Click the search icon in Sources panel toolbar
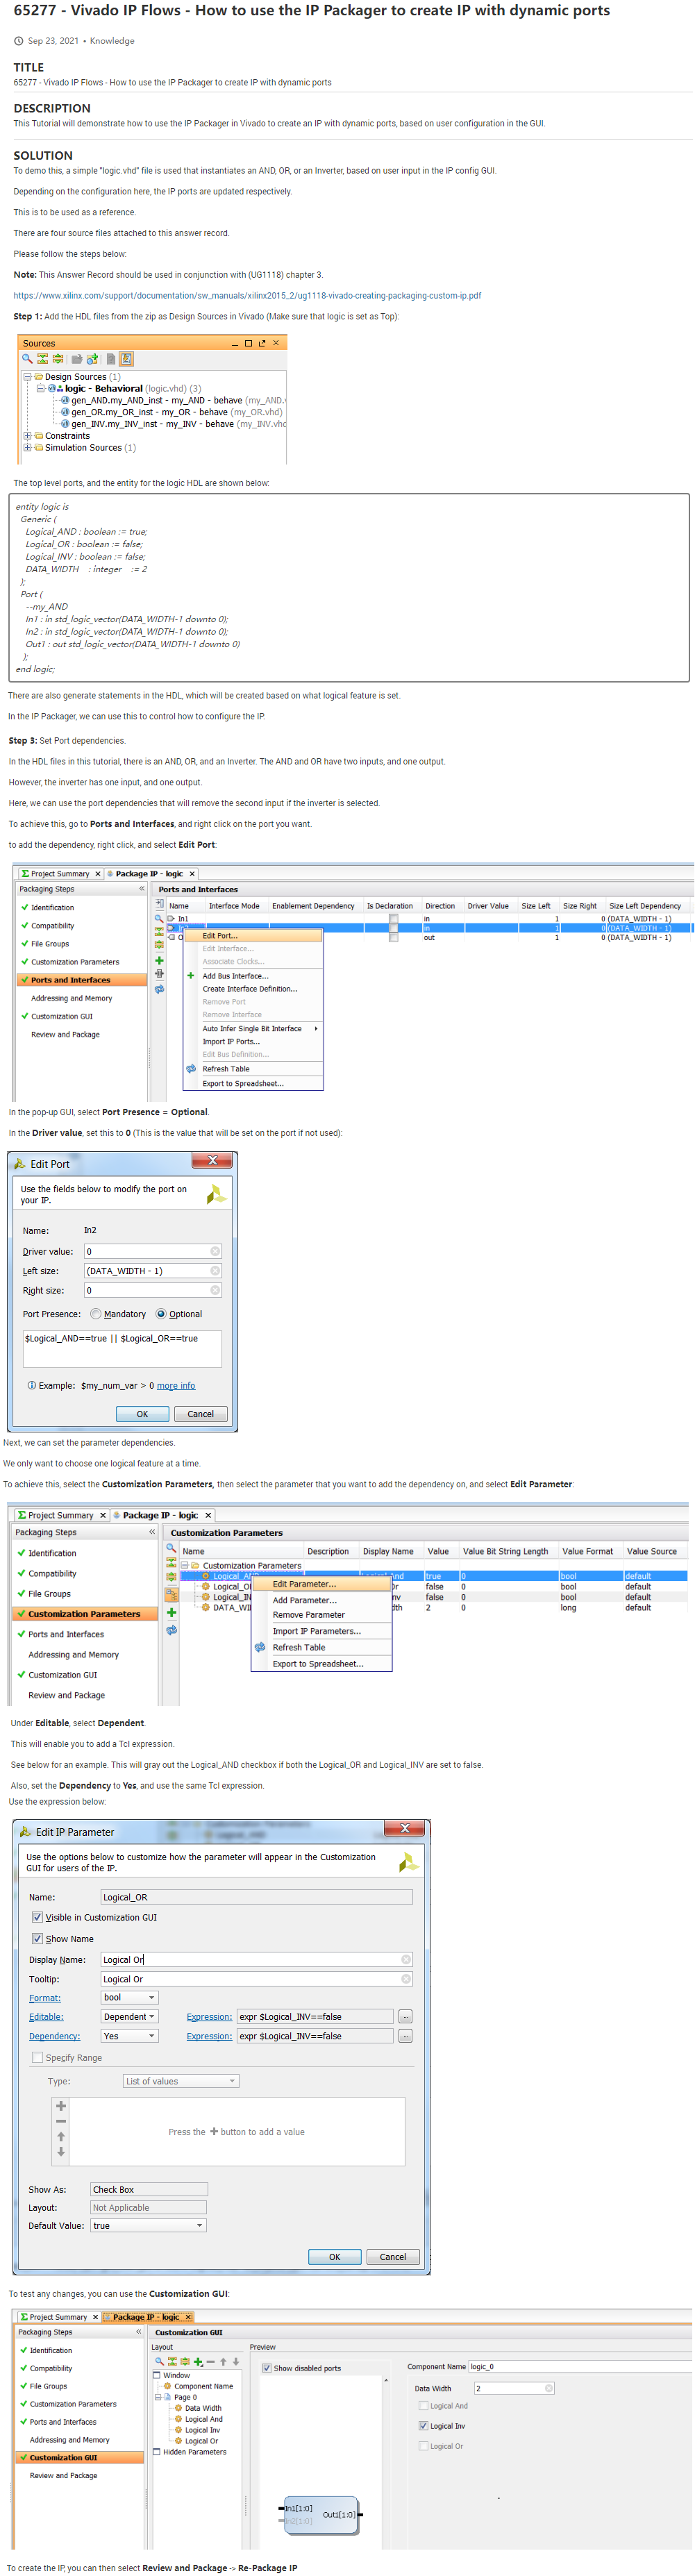 point(27,359)
